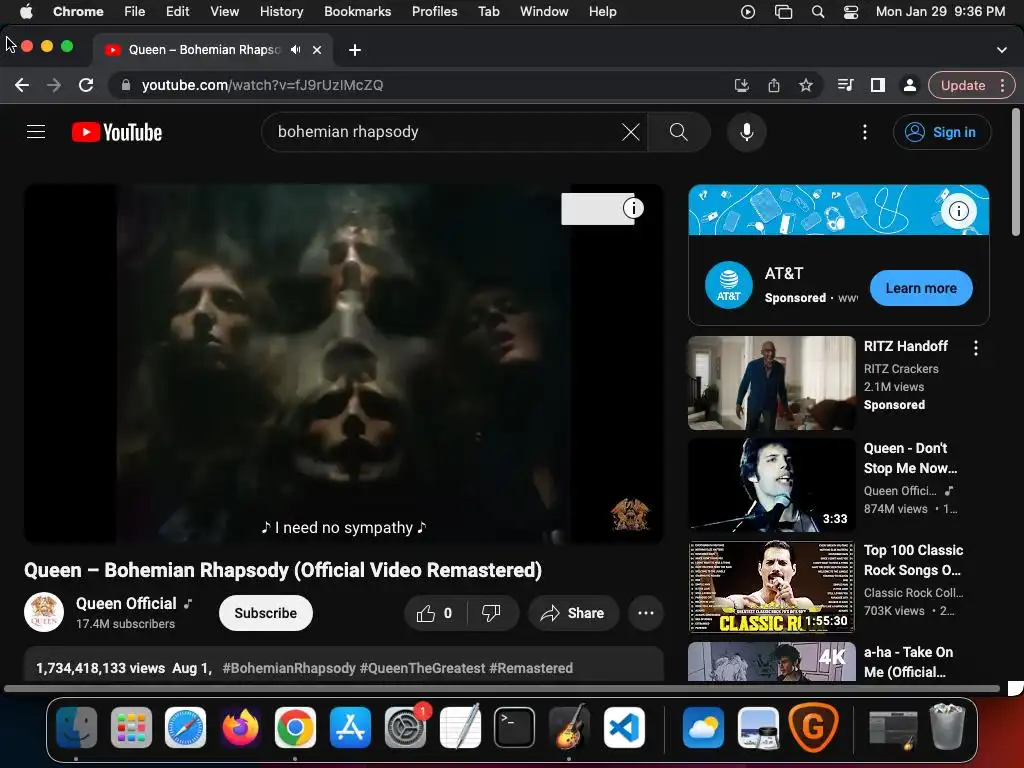
Task: Open the Apple menu
Action: point(26,11)
